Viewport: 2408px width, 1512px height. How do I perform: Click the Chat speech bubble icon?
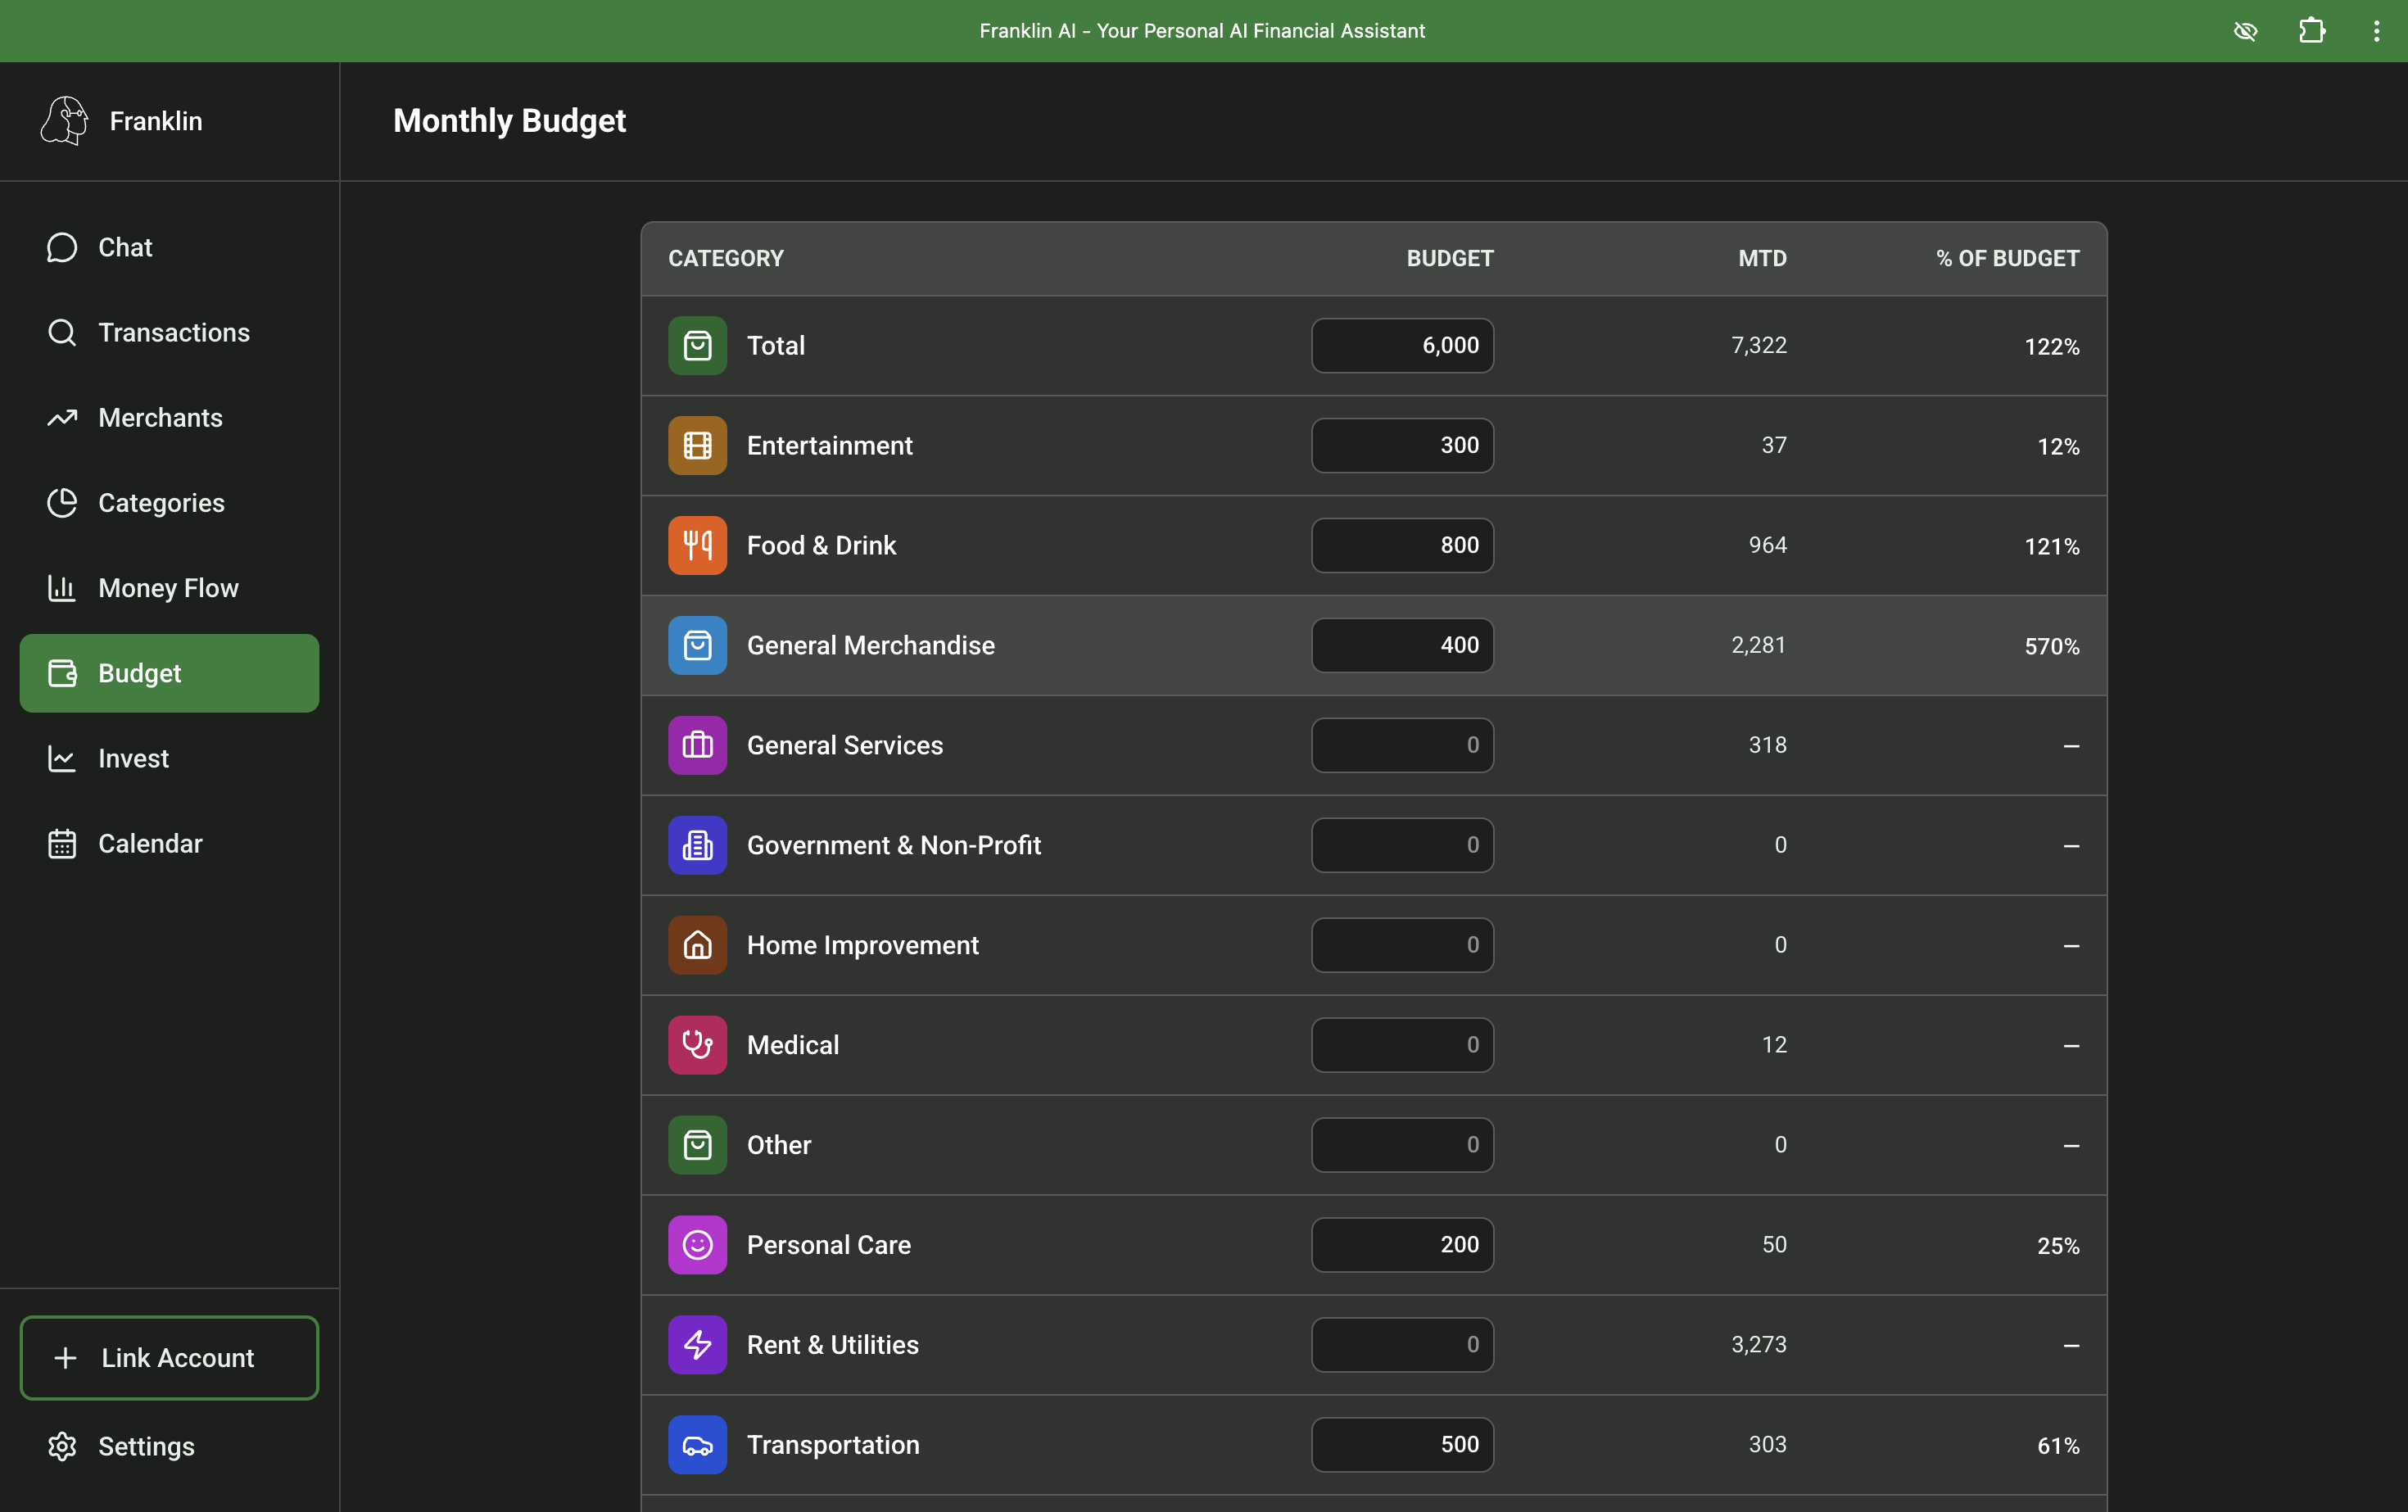point(62,247)
